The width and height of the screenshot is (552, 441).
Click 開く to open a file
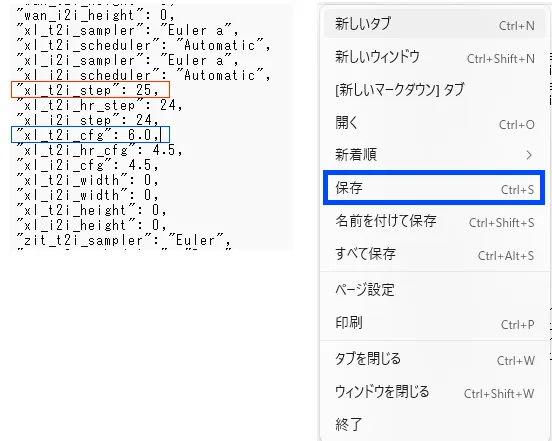434,123
